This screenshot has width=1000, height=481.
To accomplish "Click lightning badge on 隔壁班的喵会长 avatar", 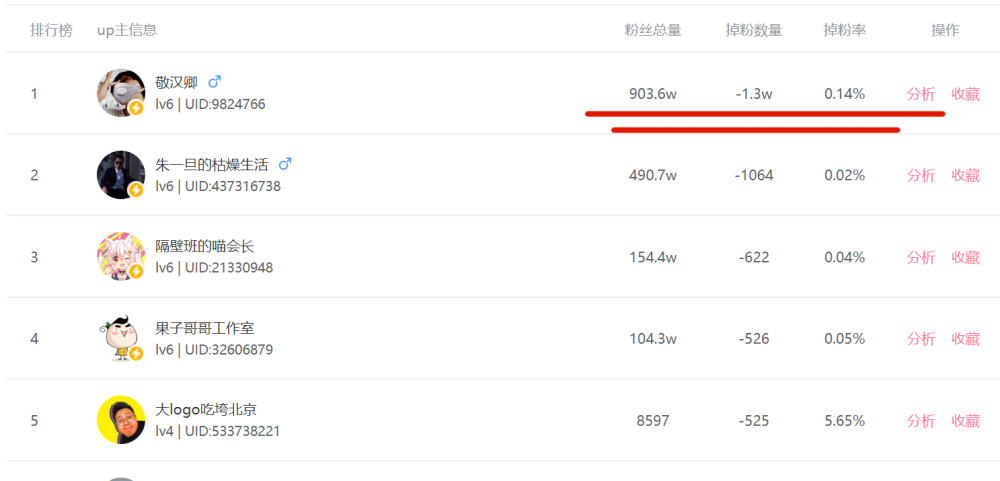I will 136,271.
